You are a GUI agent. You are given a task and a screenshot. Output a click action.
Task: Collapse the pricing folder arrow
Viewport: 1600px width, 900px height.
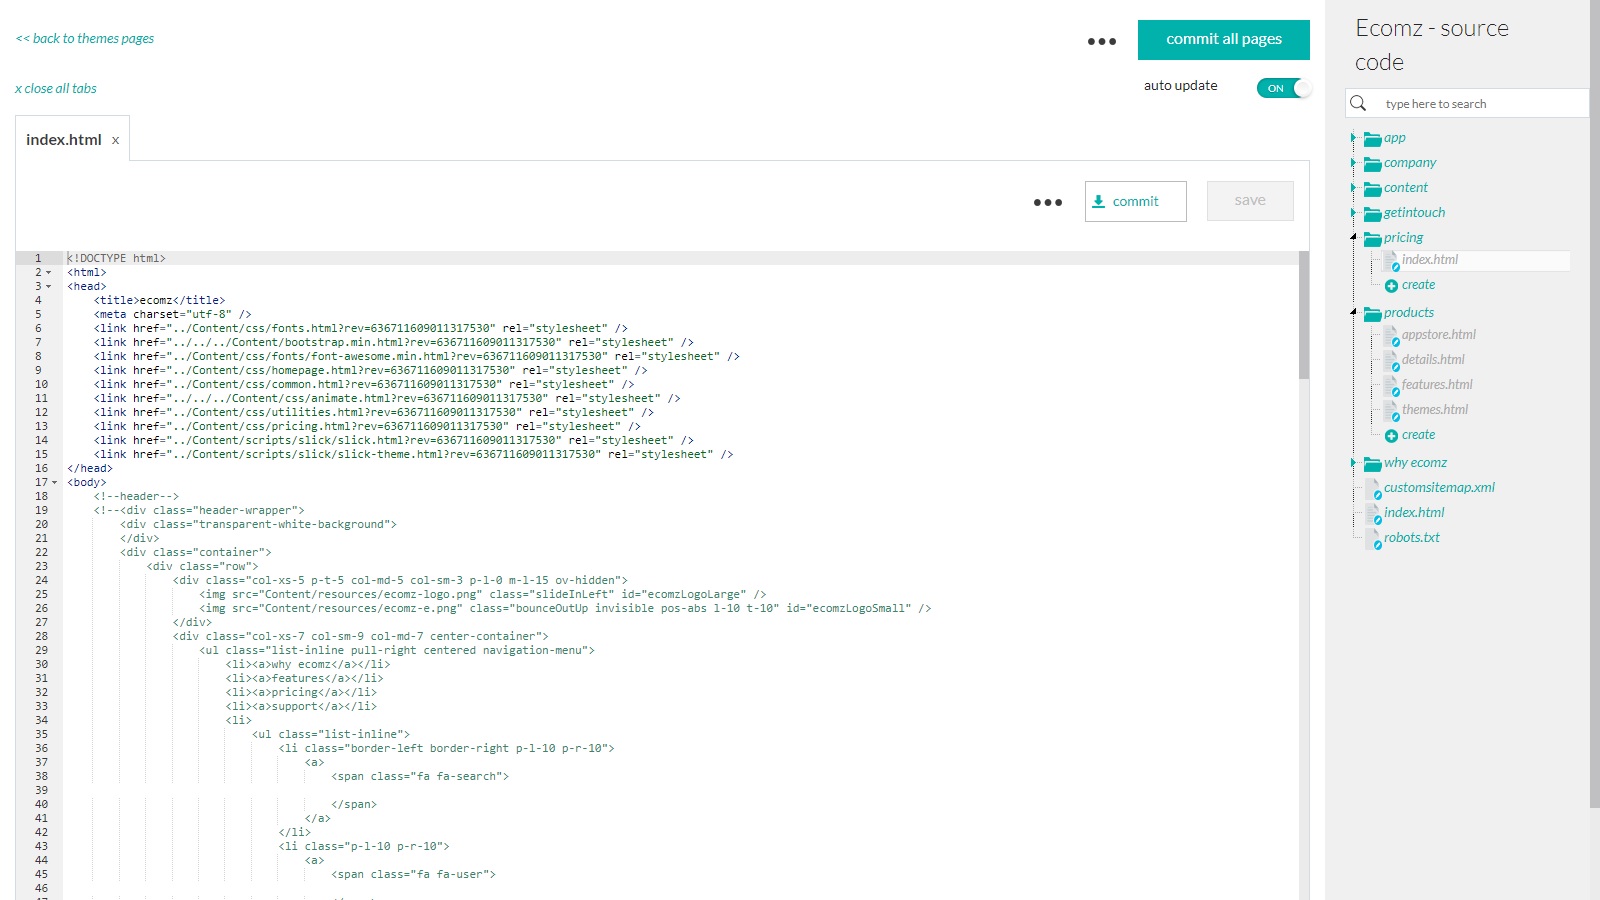pos(1353,238)
